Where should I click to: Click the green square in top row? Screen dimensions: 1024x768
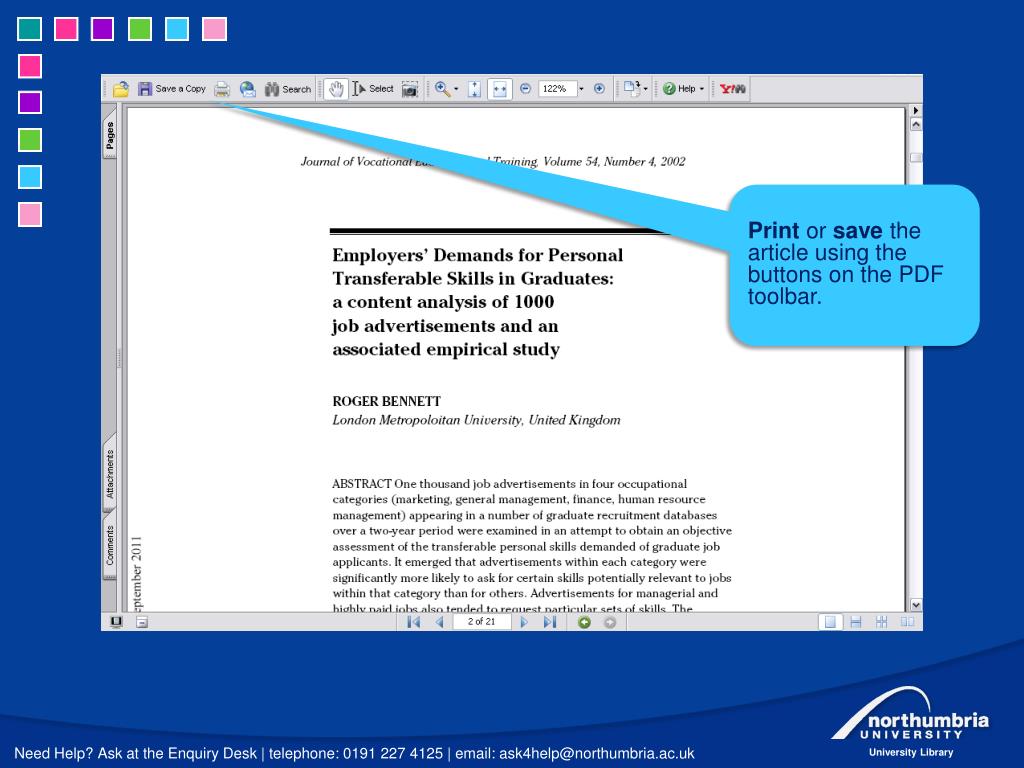pos(140,29)
